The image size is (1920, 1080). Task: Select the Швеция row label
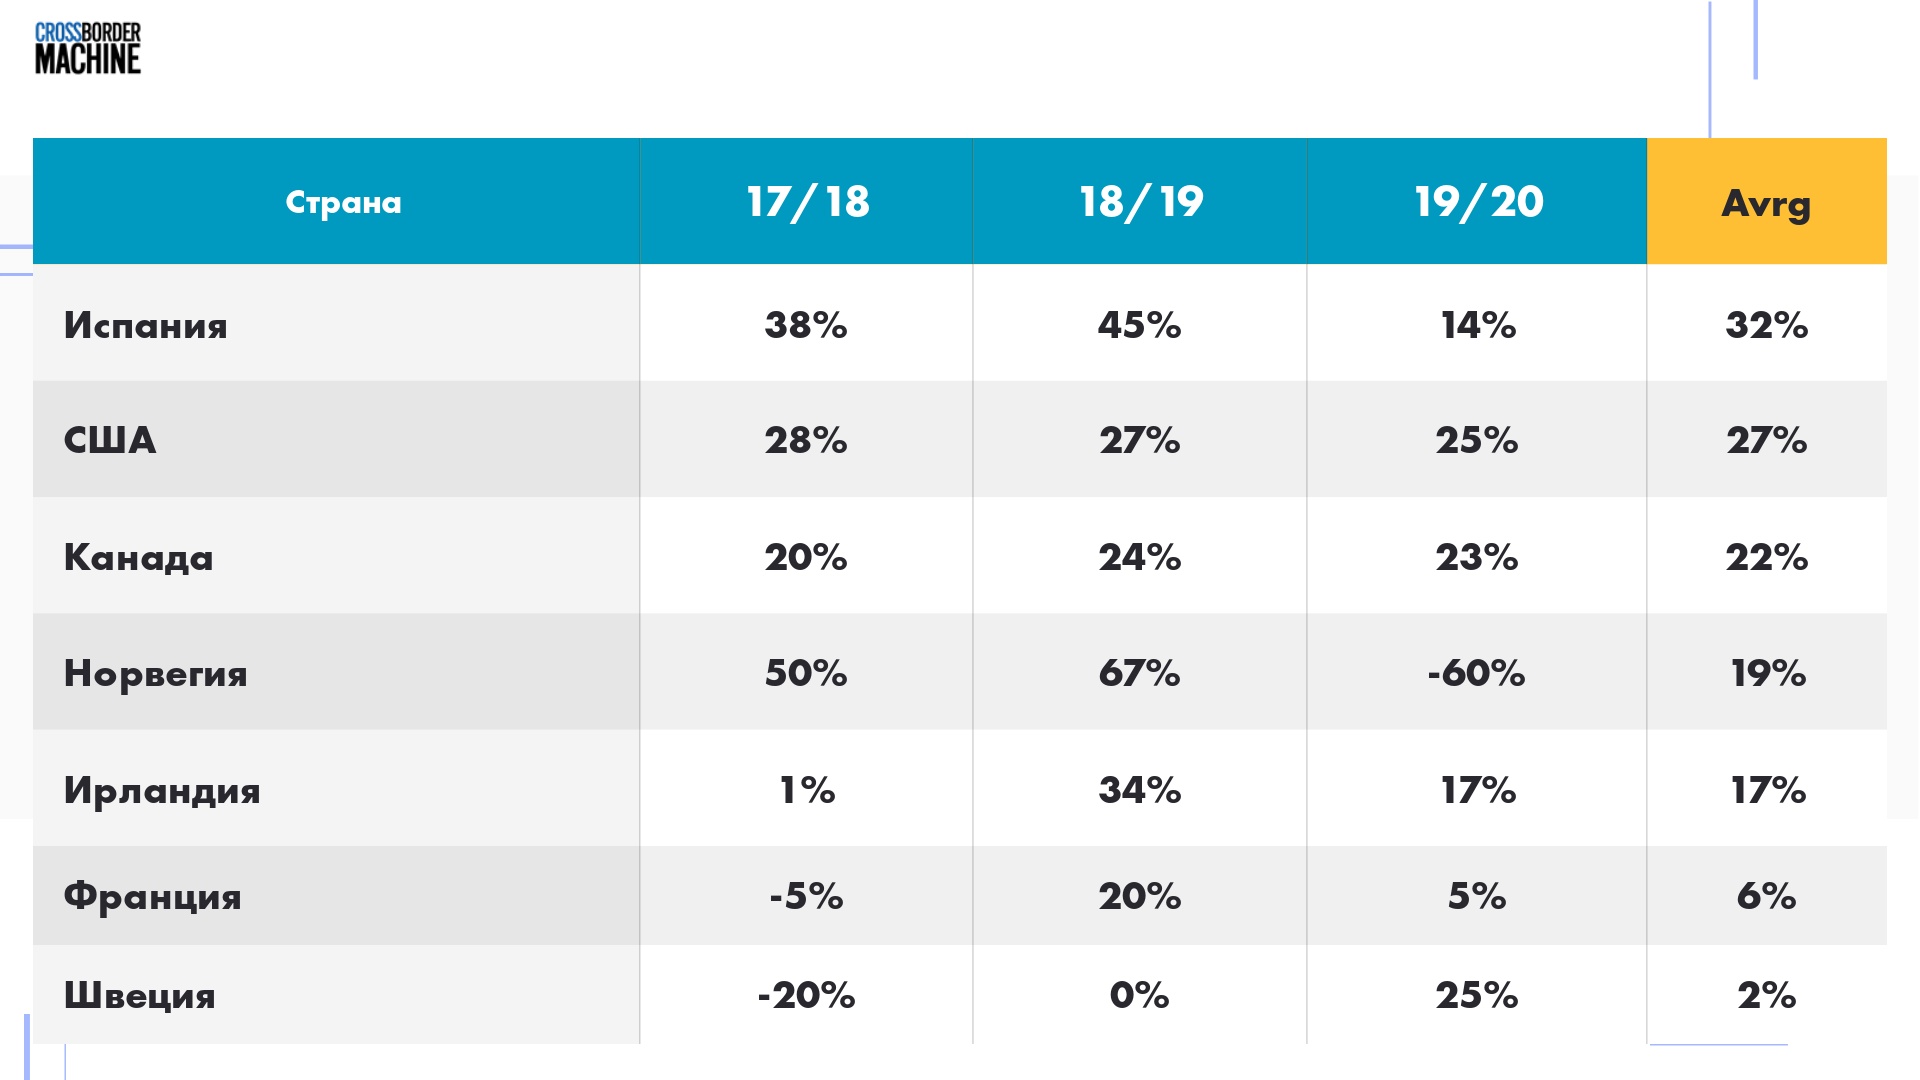point(140,995)
